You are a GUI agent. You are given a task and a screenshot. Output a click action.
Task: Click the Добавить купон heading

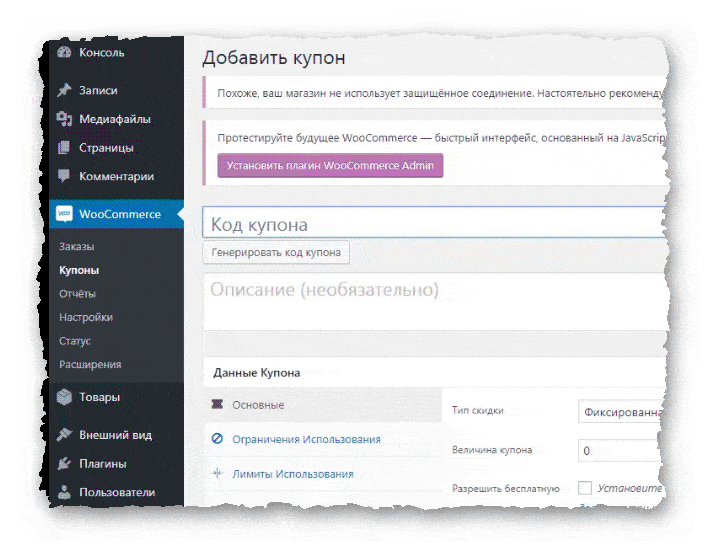(274, 58)
